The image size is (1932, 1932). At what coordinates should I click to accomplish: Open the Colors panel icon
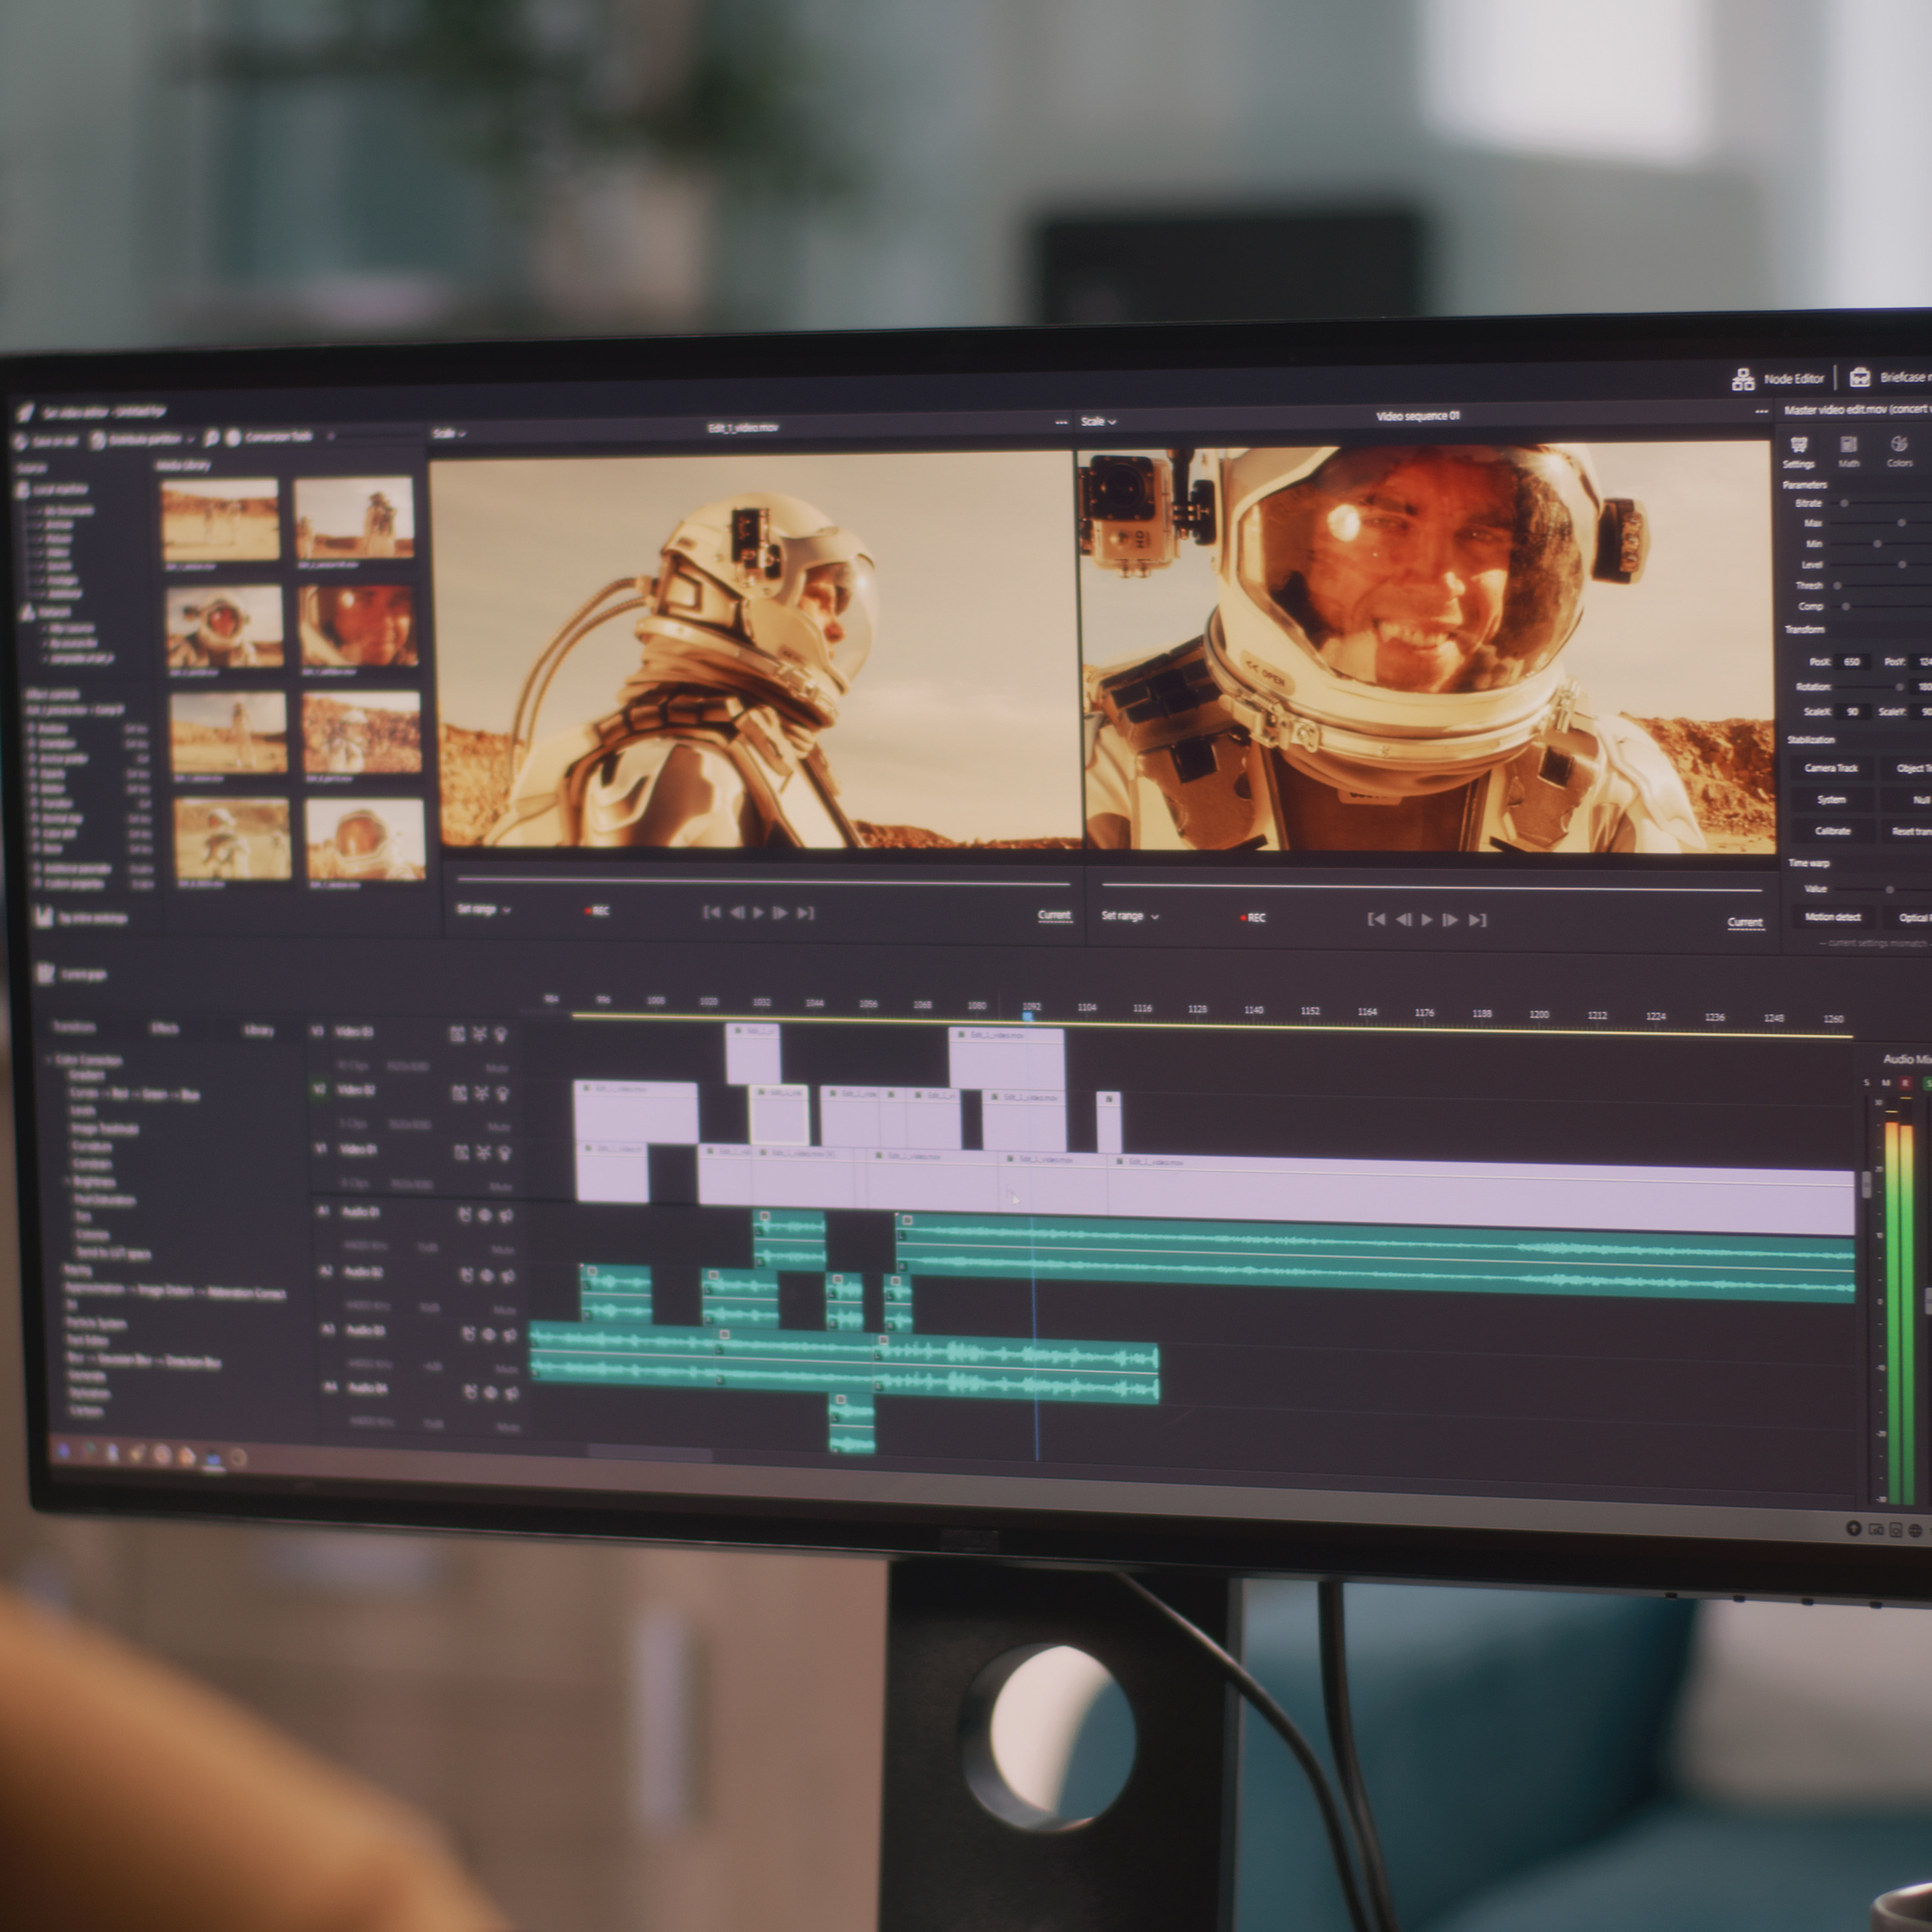tap(1899, 443)
